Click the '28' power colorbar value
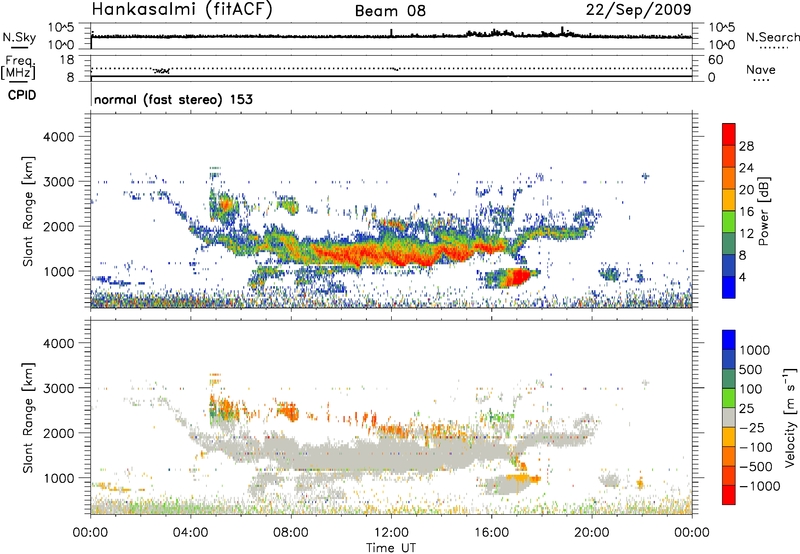This screenshot has height=554, width=800. [746, 146]
